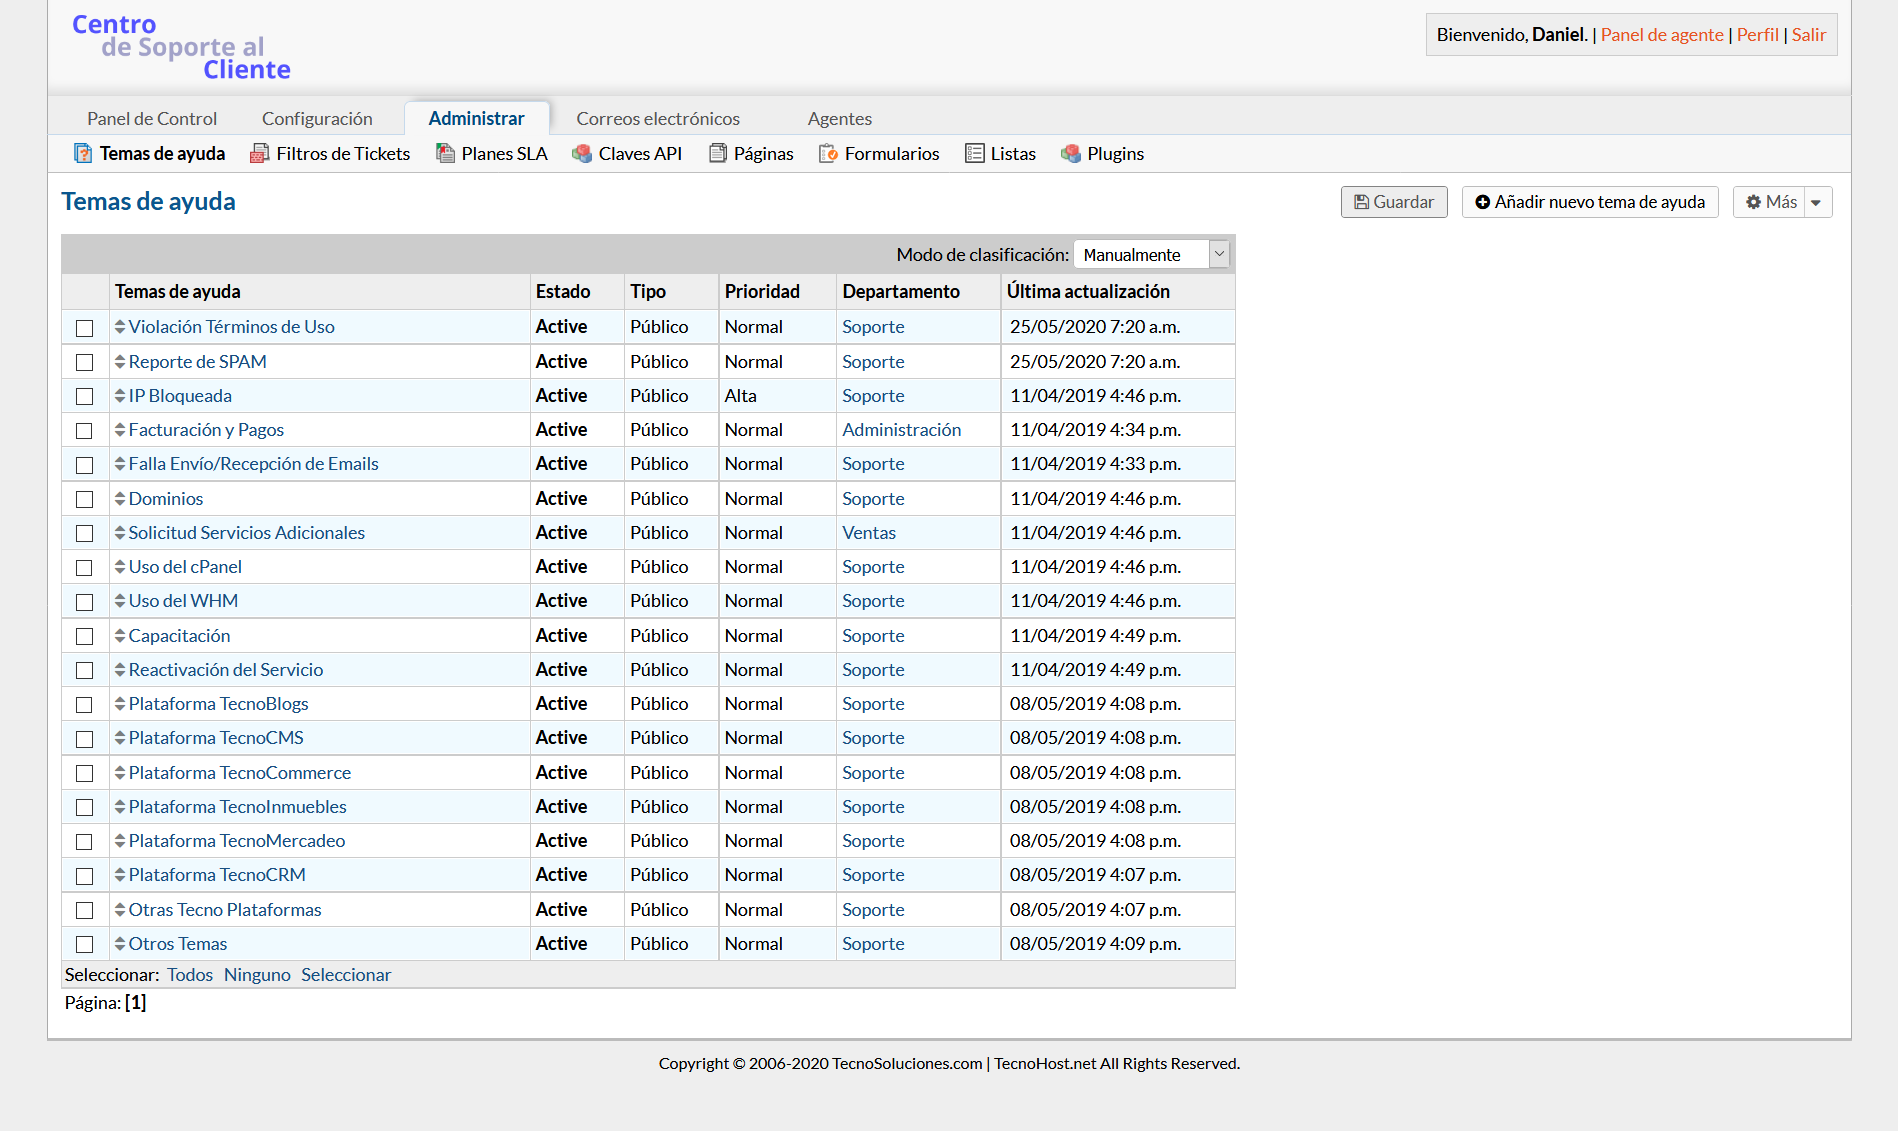Open the Configuración tab
This screenshot has height=1131, width=1898.
(x=317, y=119)
